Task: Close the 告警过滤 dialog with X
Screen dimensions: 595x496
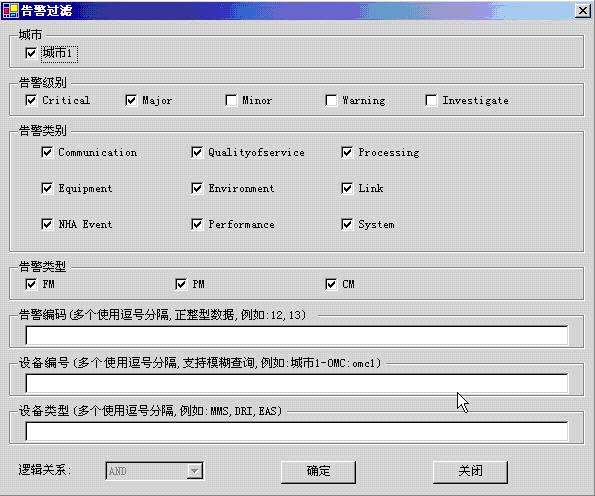Action: tap(583, 11)
